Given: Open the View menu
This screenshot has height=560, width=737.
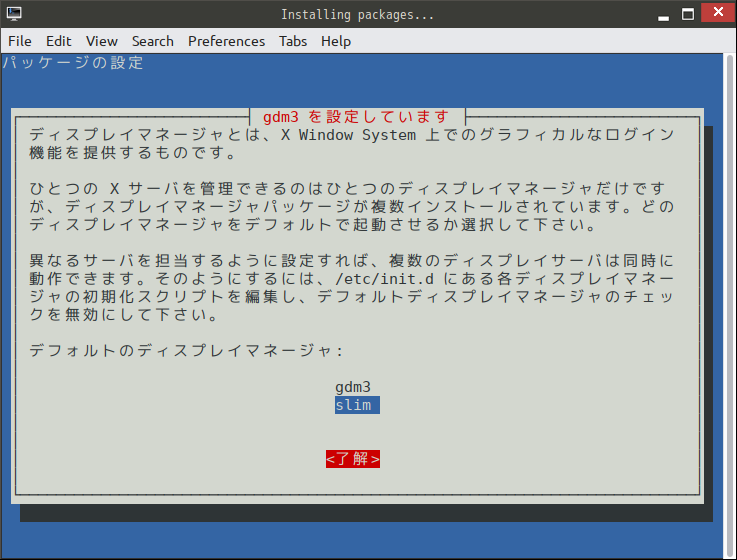Looking at the screenshot, I should click(x=102, y=41).
